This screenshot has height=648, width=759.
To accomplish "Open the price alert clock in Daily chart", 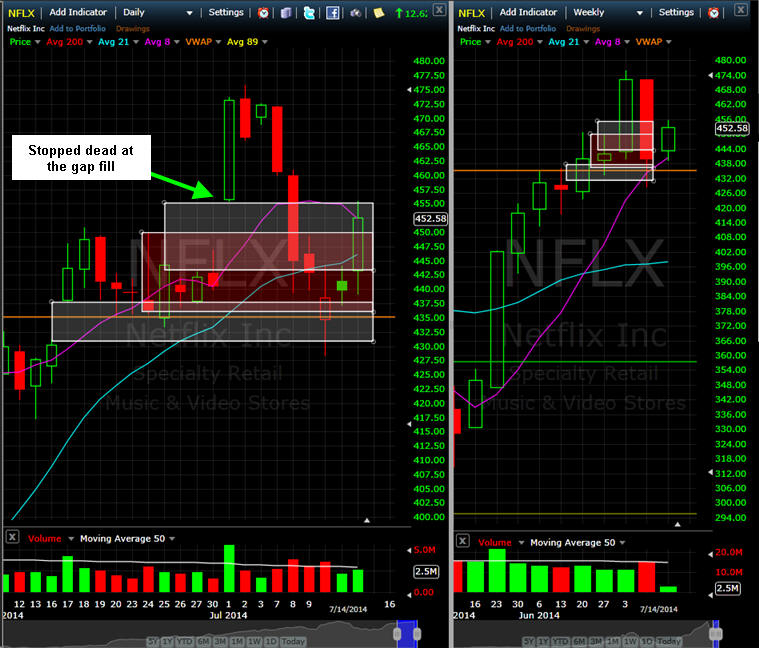I will pos(263,13).
